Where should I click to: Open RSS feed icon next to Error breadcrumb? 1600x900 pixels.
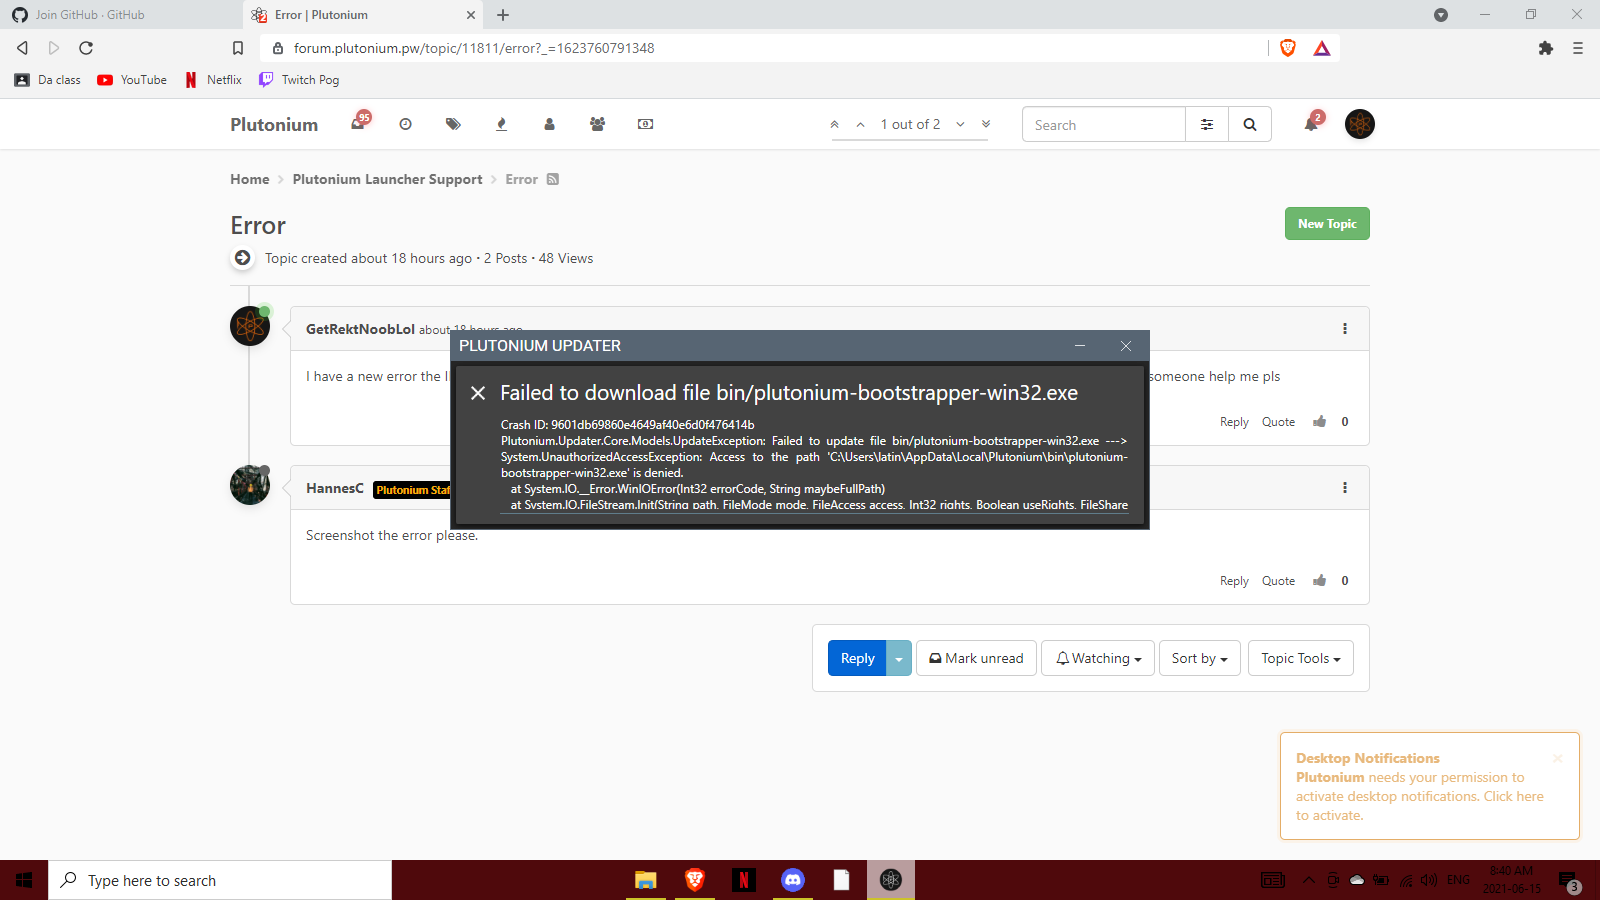point(553,179)
